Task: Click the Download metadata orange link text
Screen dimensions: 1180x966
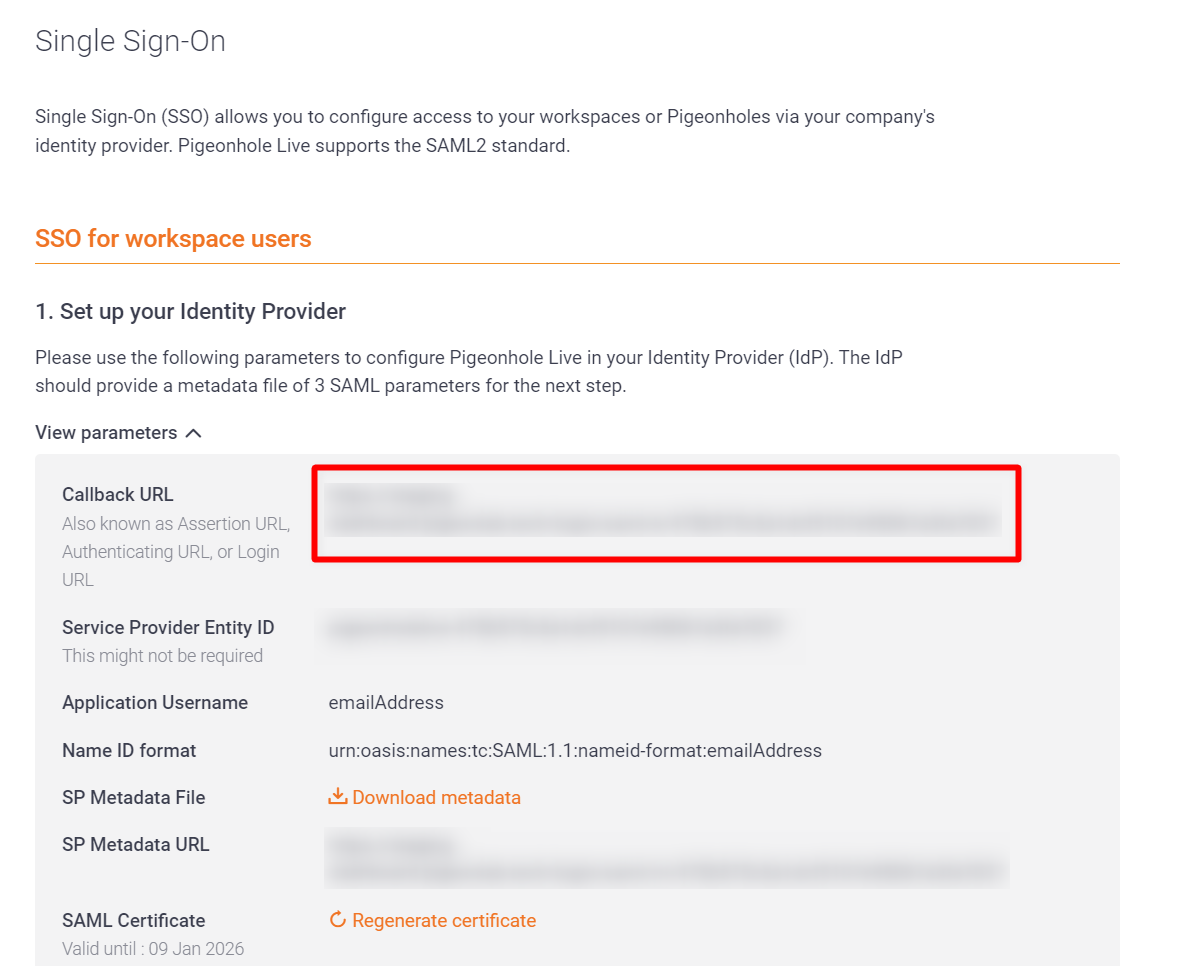Action: (436, 797)
